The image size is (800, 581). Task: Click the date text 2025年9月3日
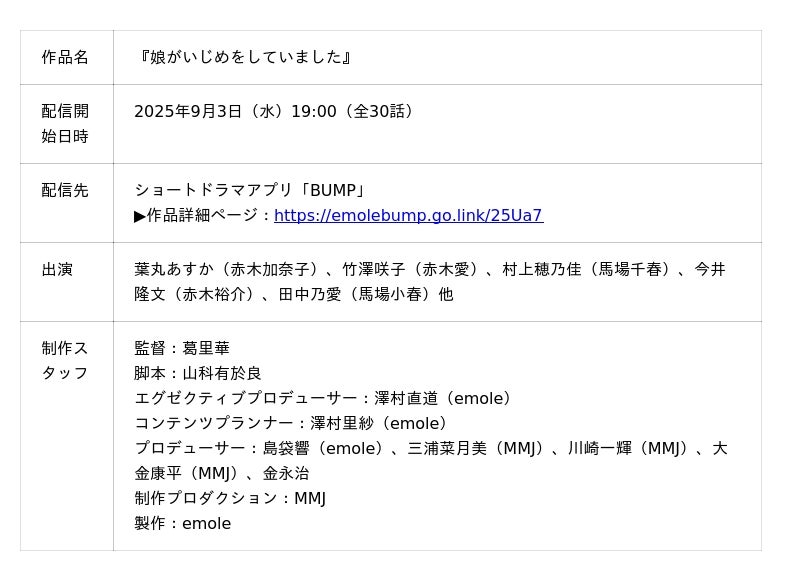[x=188, y=111]
